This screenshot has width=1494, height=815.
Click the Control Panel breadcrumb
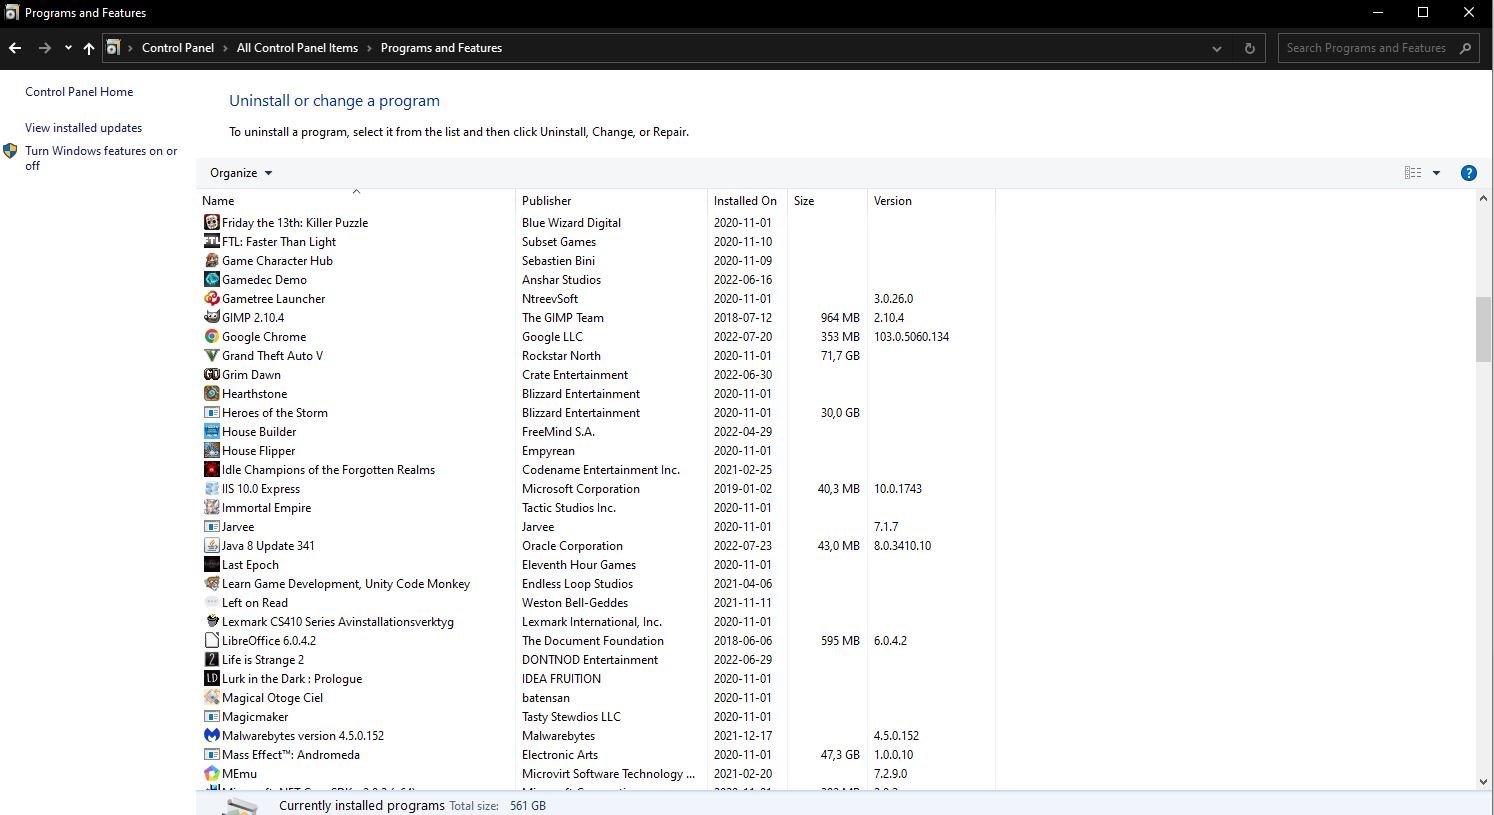pyautogui.click(x=178, y=48)
